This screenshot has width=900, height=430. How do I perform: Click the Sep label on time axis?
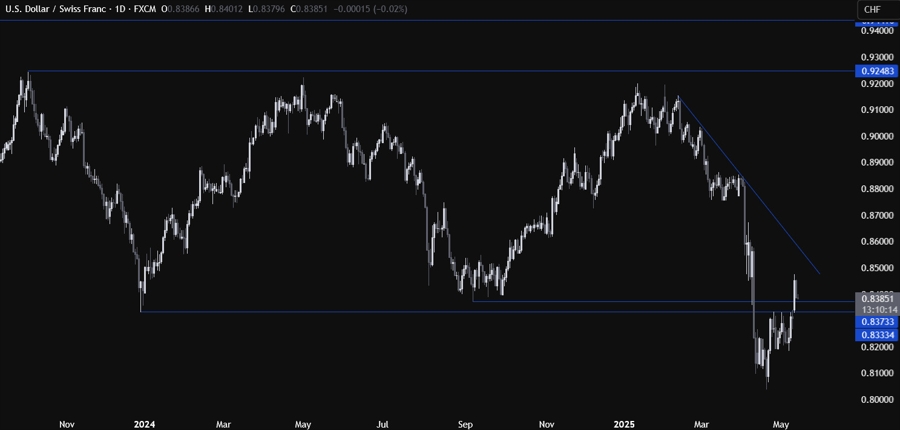(464, 421)
